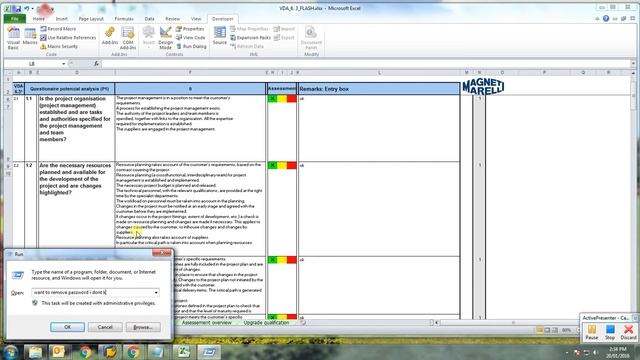640x360 pixels.
Task: Open the Document Panel
Action: pyautogui.click(x=311, y=38)
